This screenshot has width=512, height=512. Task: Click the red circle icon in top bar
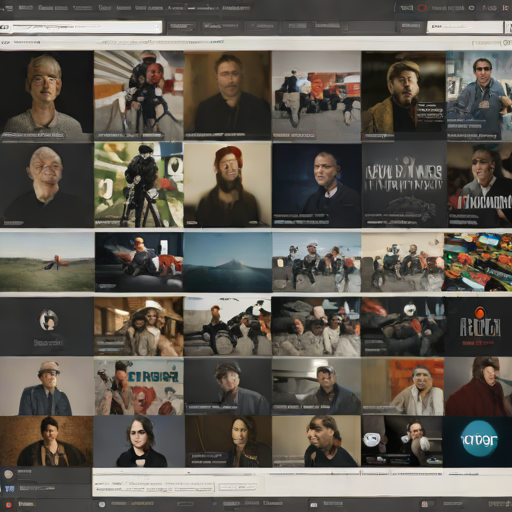click(x=422, y=8)
